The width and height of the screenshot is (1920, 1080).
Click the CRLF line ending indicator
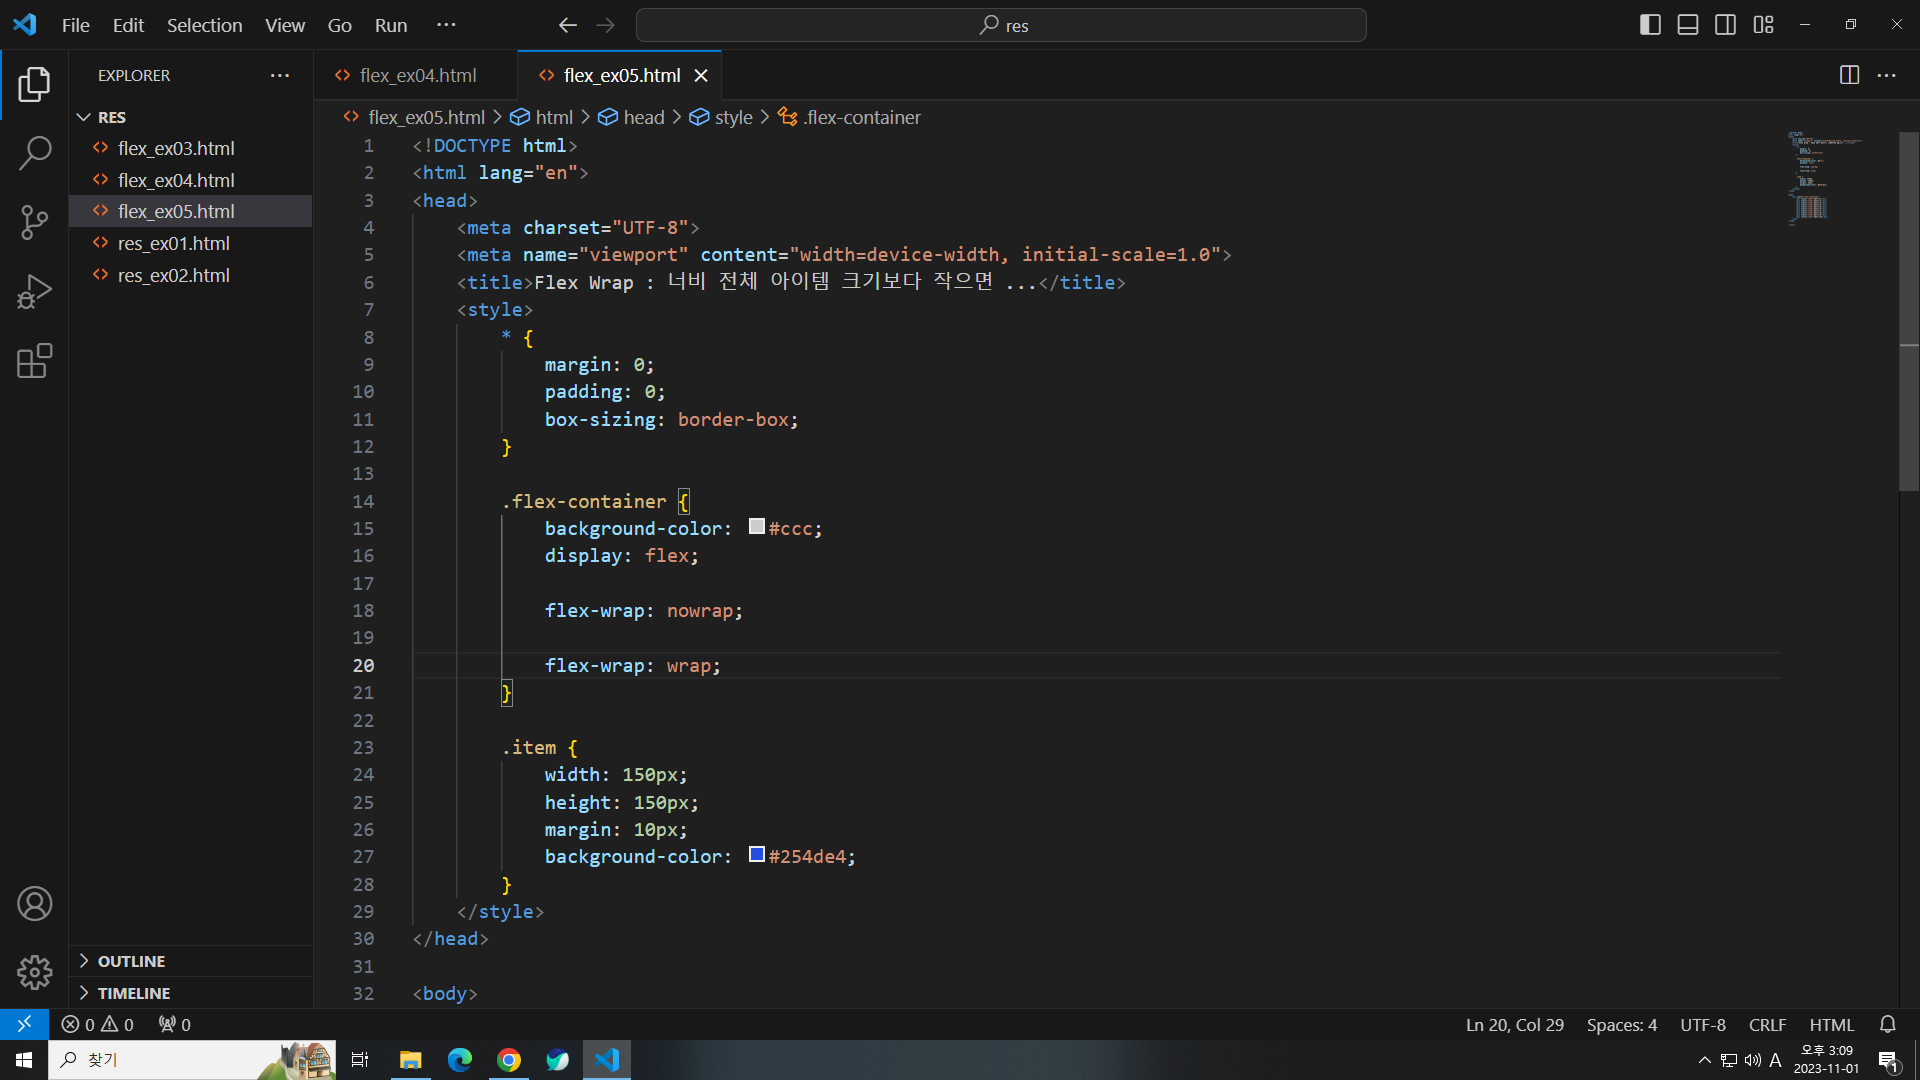(x=1767, y=1024)
